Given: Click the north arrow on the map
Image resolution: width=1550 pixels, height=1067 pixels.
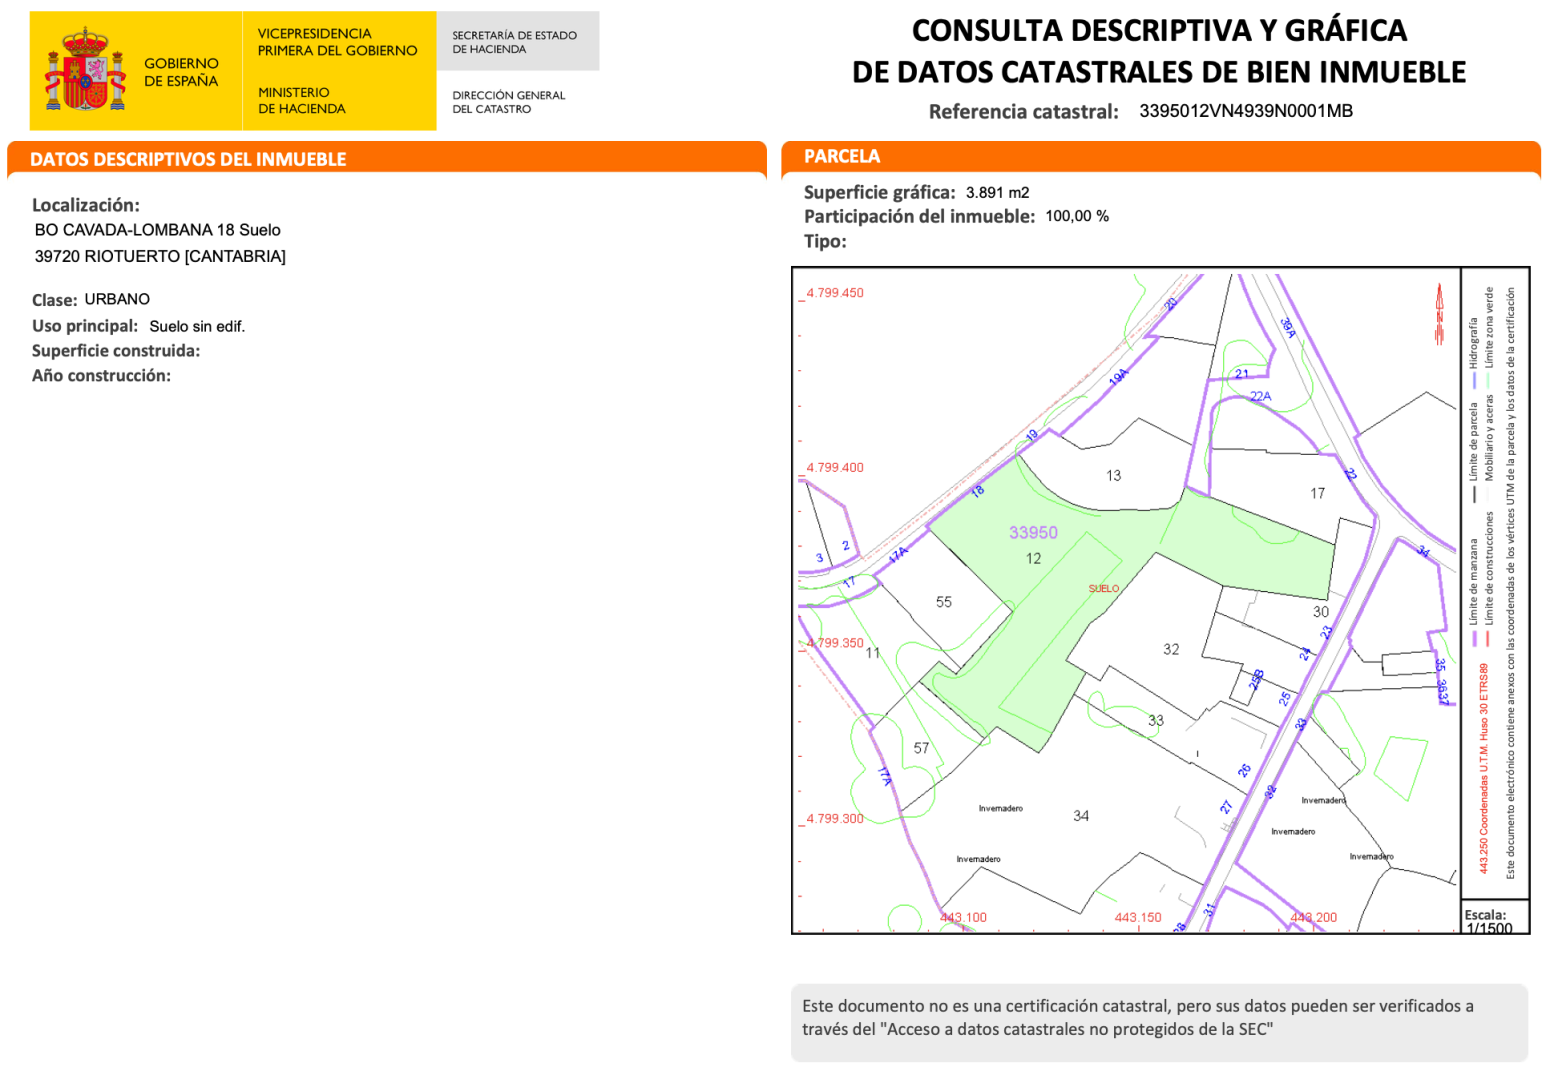Looking at the screenshot, I should 1440,314.
